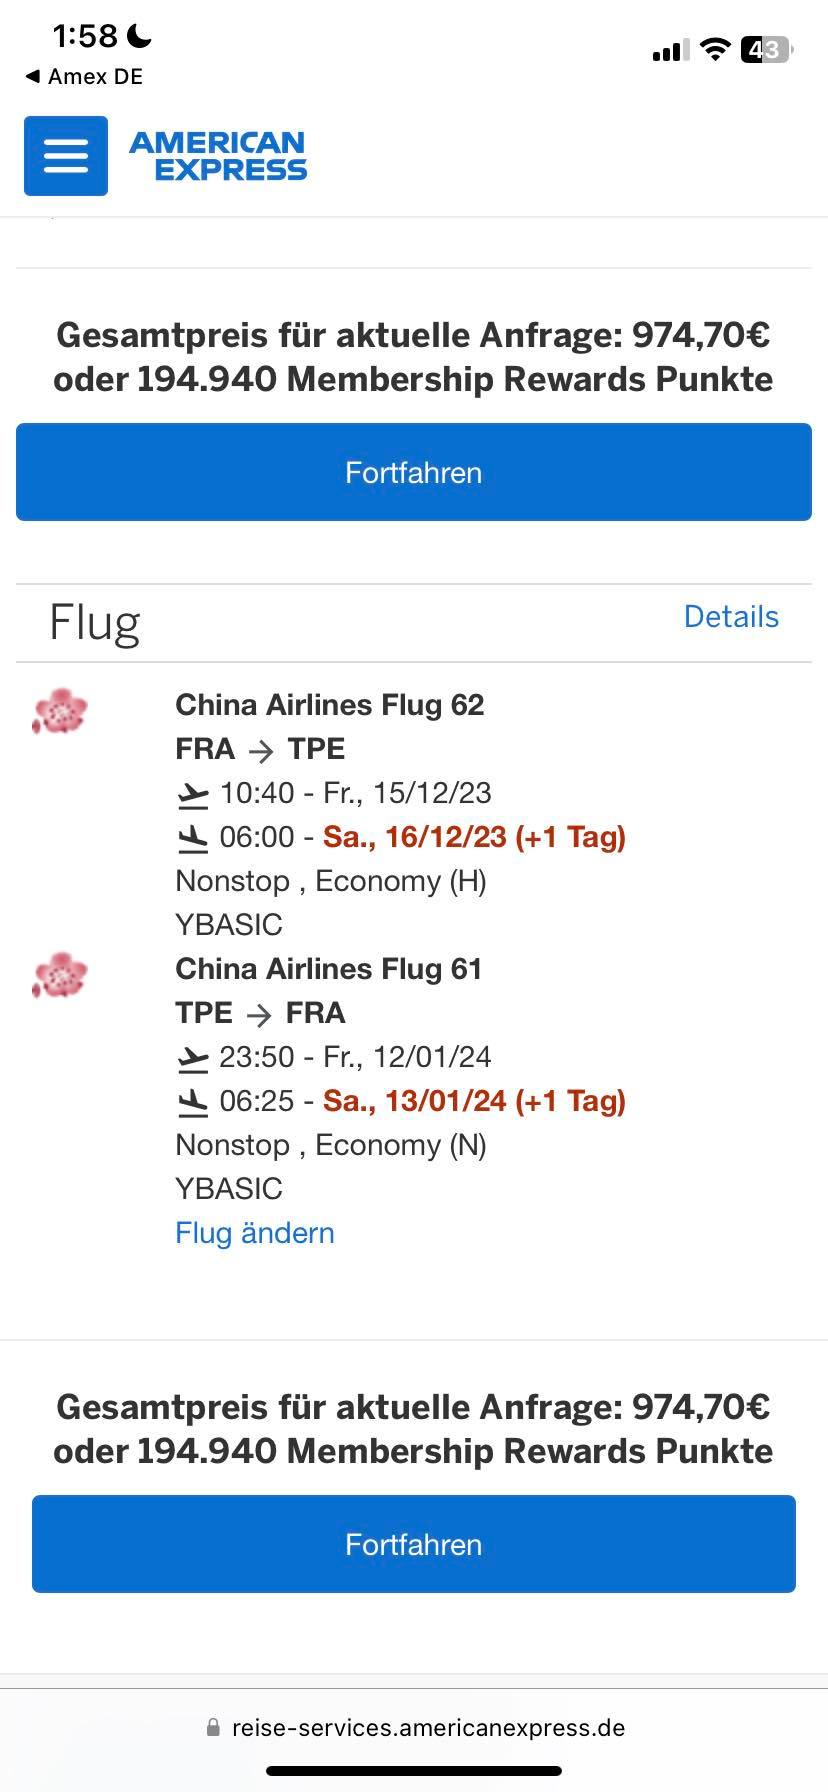
Task: Tap the China Airlines Flug 62 logo
Action: tap(60, 711)
